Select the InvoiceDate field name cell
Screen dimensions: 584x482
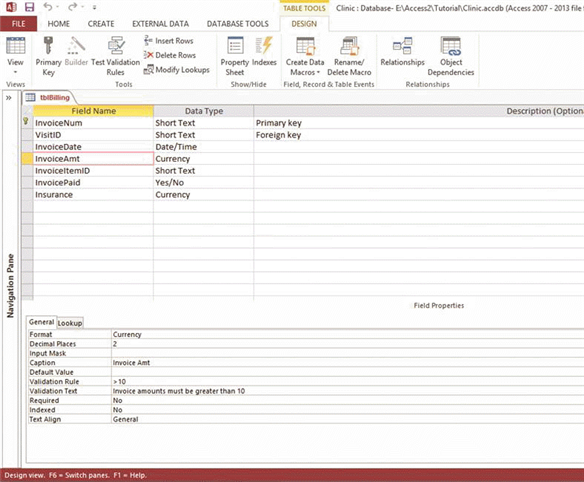[x=93, y=147]
